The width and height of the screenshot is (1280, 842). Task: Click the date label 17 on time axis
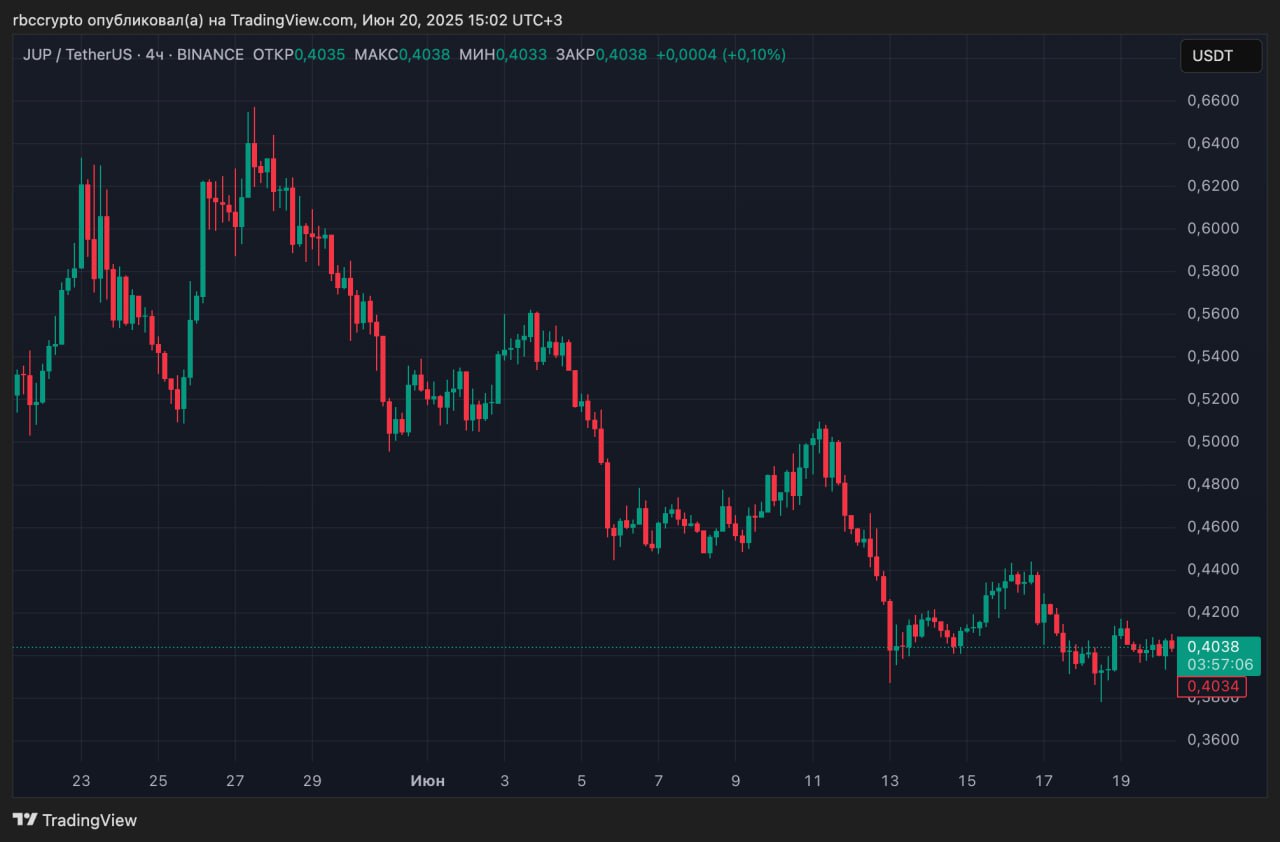[1043, 780]
